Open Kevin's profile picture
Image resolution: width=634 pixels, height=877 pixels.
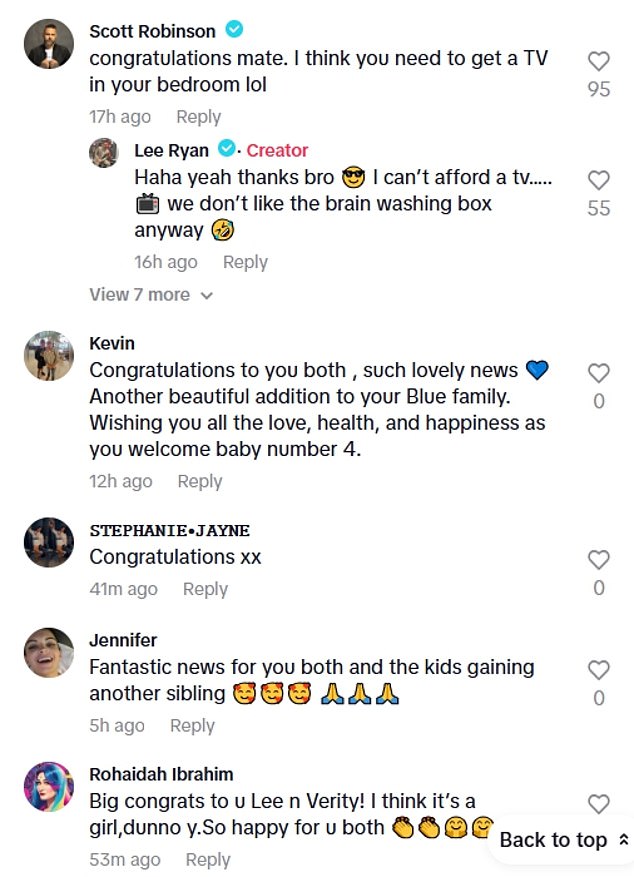[x=48, y=356]
